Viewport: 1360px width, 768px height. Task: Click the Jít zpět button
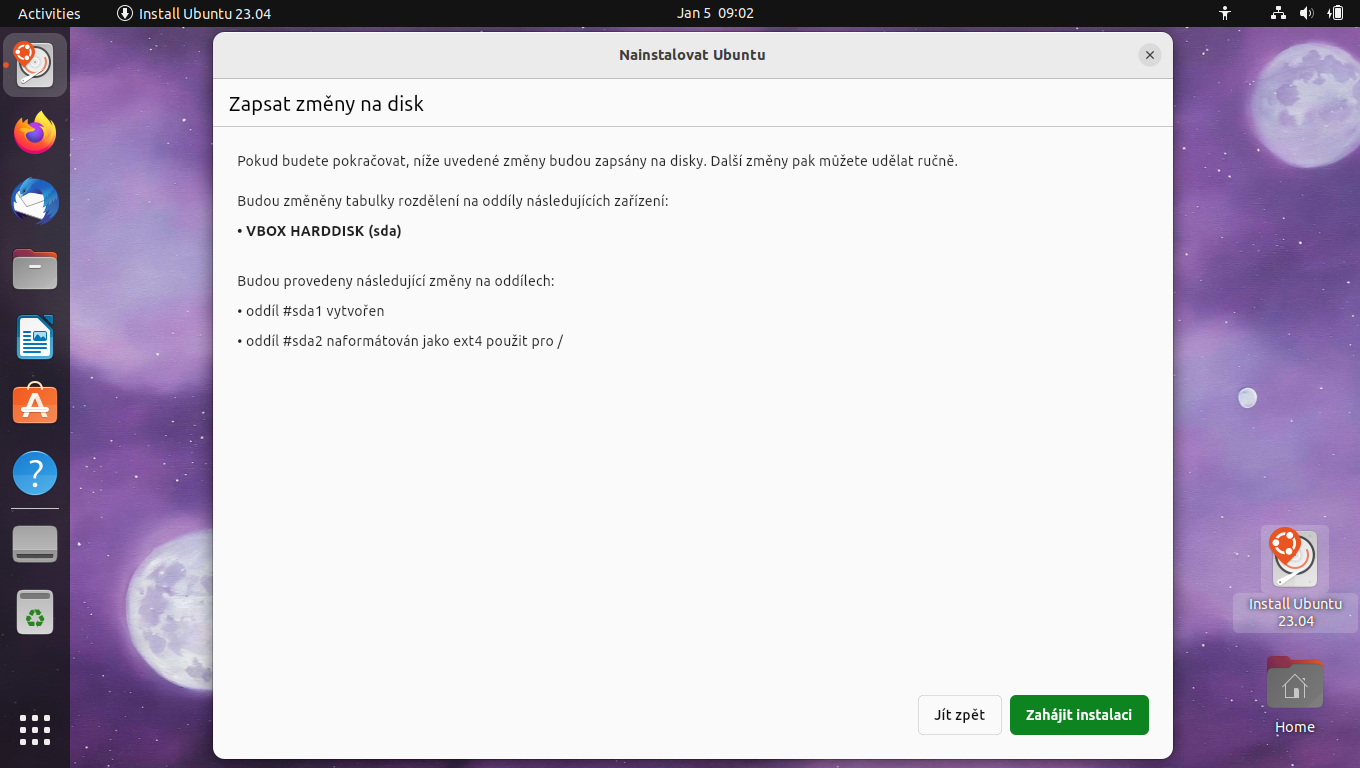960,715
